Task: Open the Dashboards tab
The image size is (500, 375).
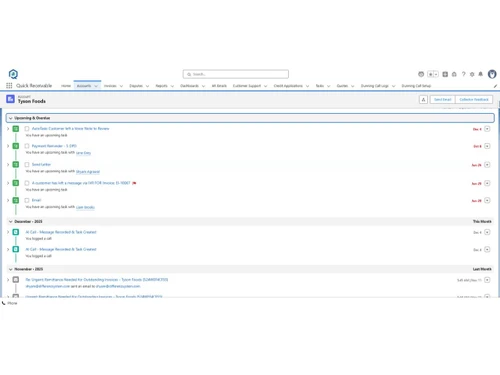Action: 189,86
